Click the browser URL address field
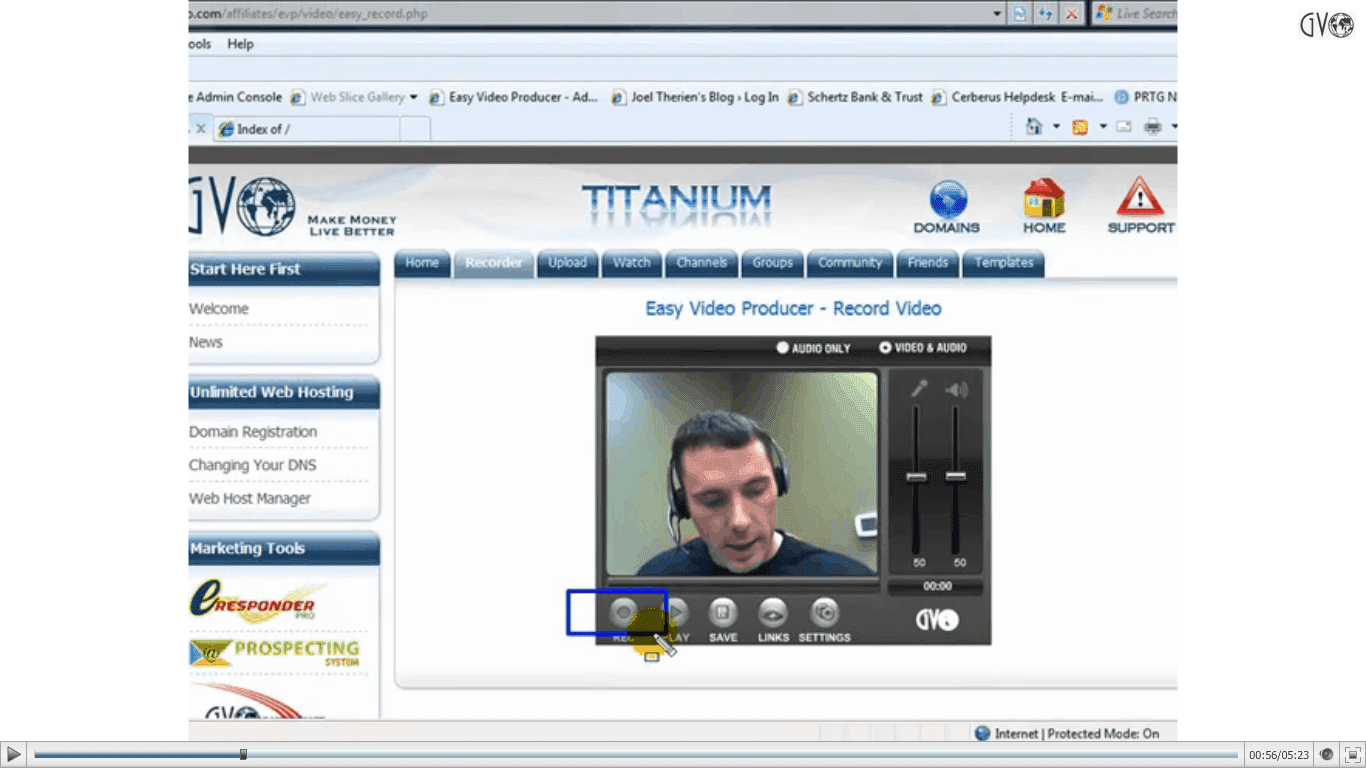This screenshot has width=1366, height=768. click(x=588, y=14)
